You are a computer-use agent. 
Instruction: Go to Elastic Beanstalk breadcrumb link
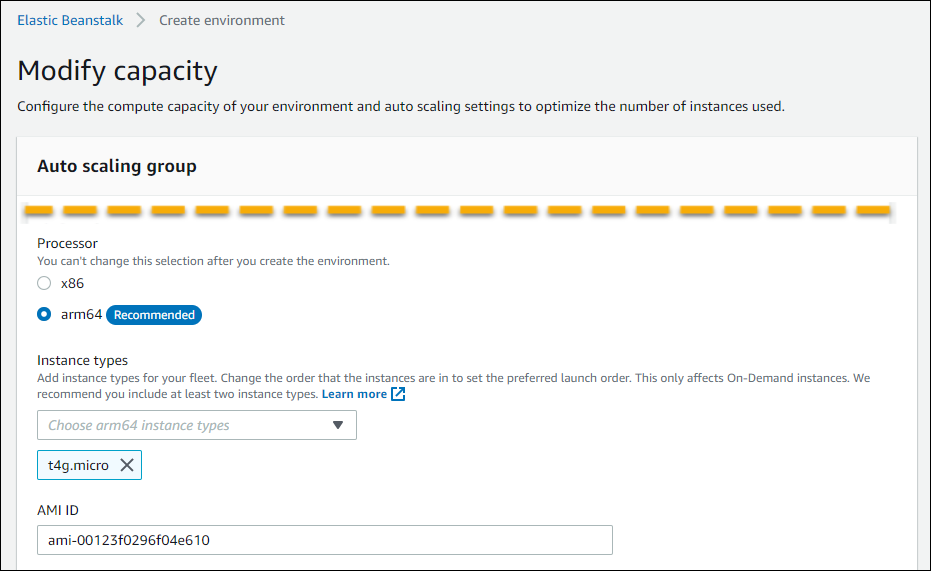click(x=70, y=20)
